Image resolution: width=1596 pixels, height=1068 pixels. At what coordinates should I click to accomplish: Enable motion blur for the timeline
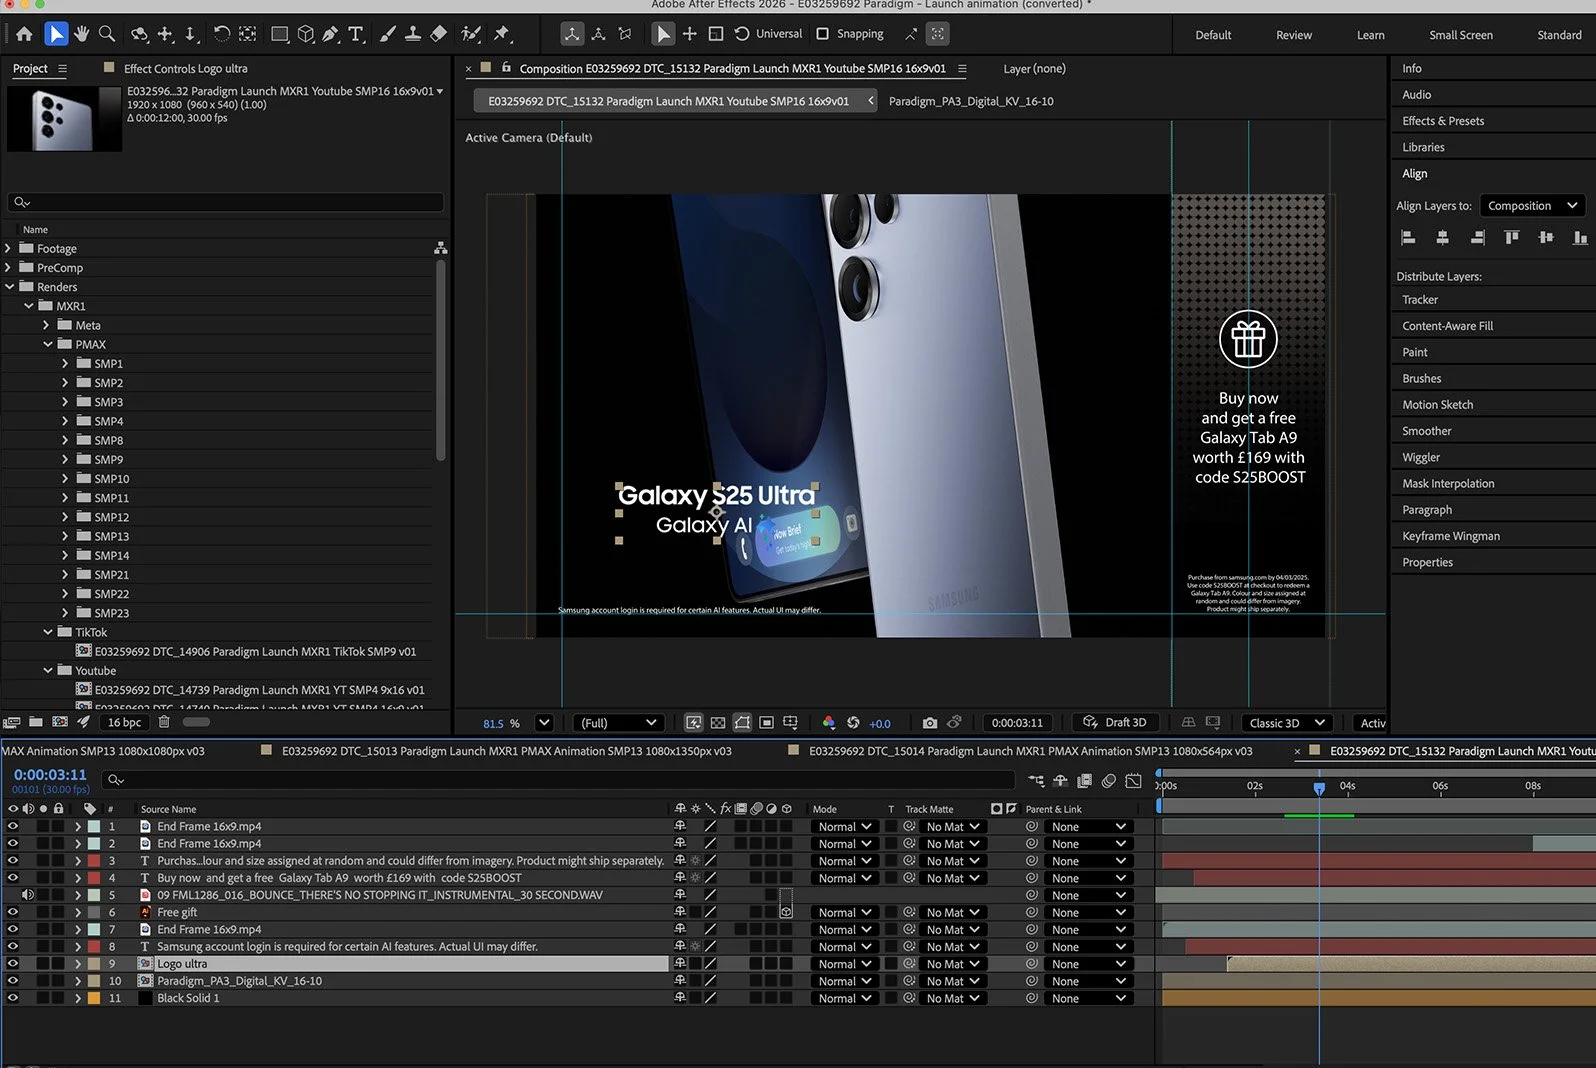point(1109,781)
